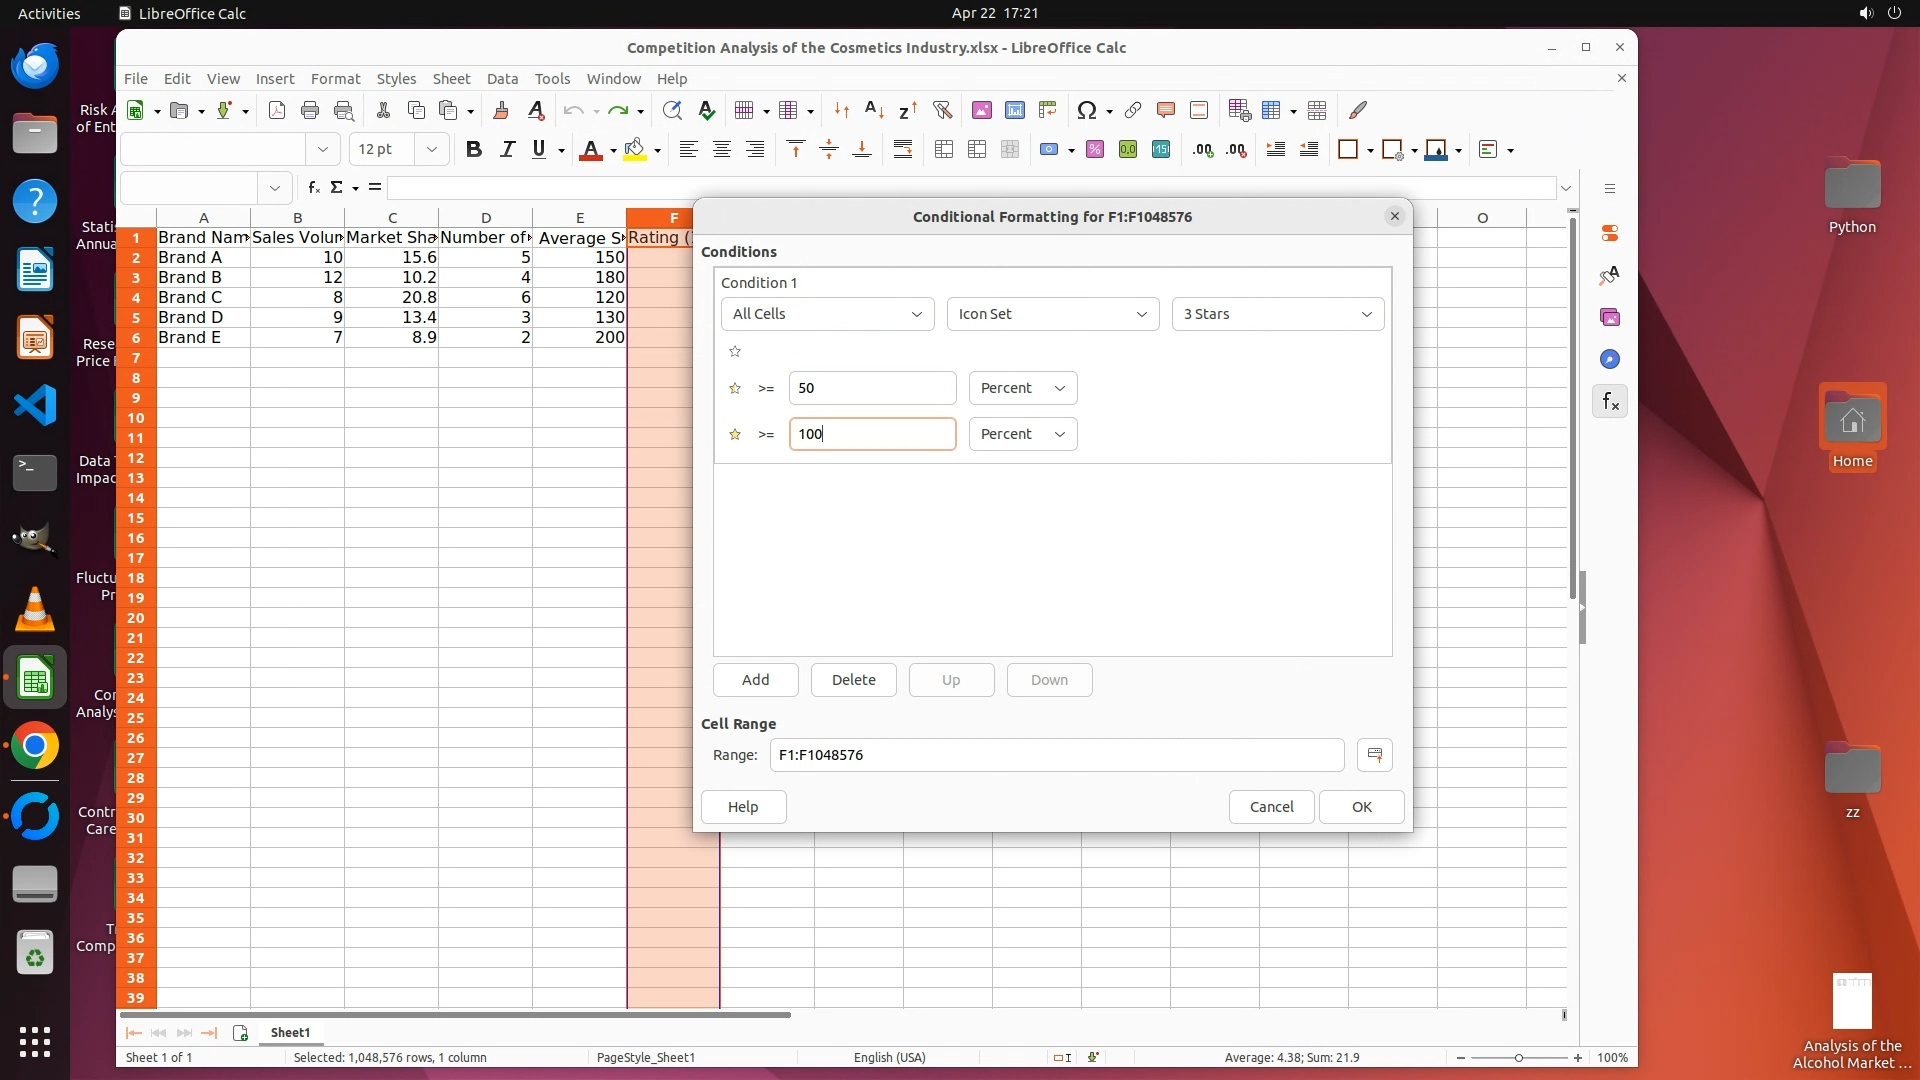
Task: Open the Data menu
Action: (x=502, y=79)
